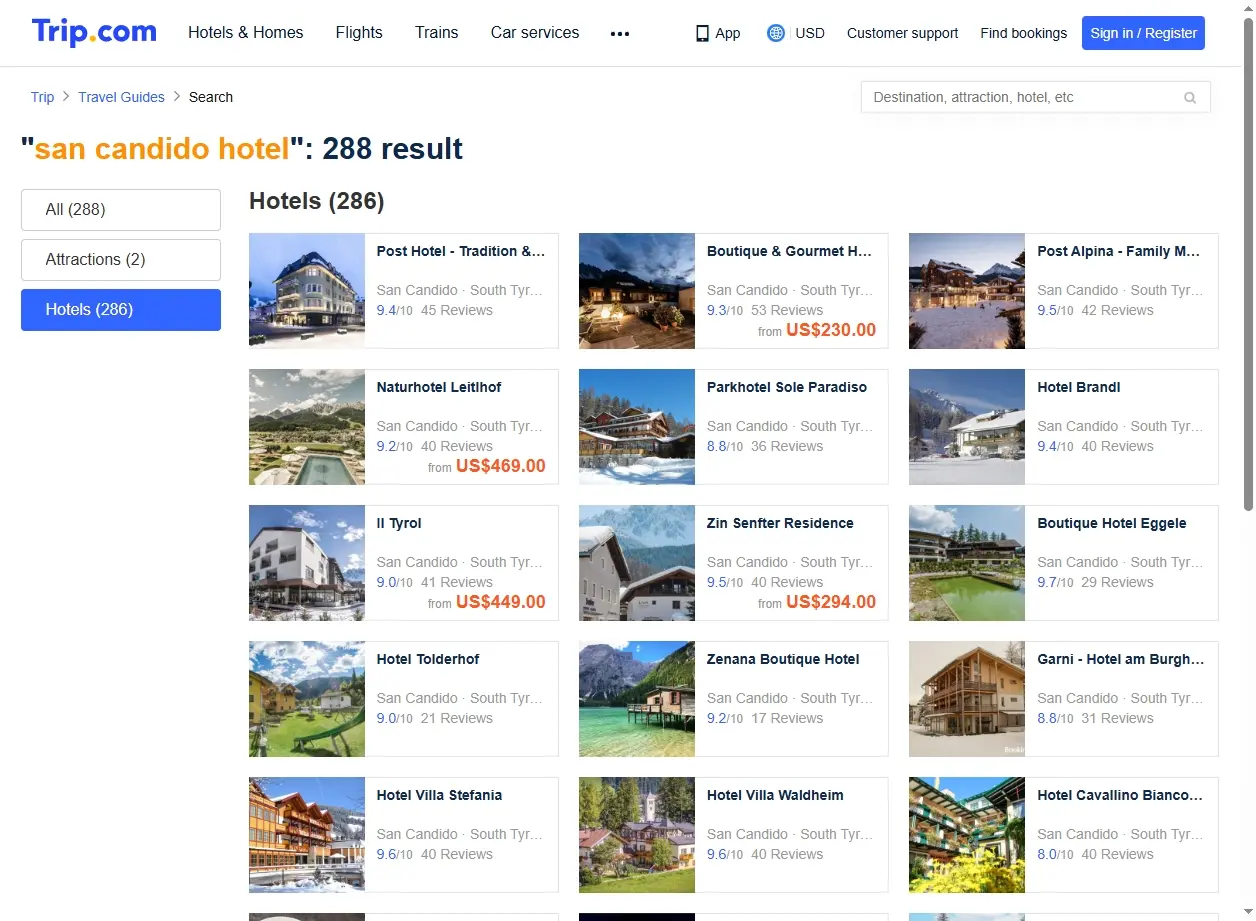Open Il Tyrol listing title
The height and width of the screenshot is (921, 1256).
399,523
